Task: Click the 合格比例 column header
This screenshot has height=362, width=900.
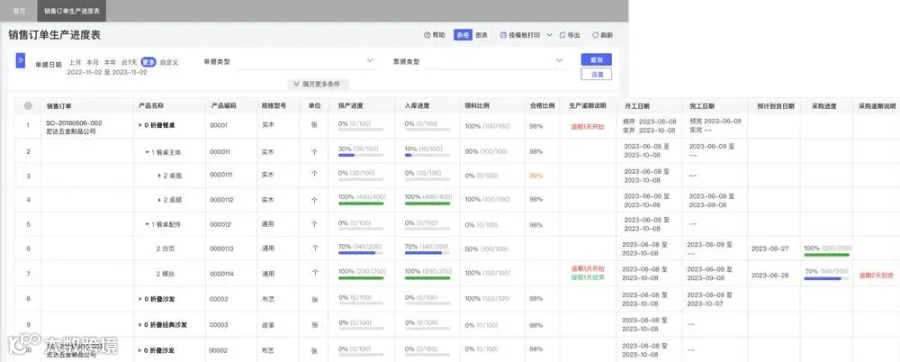Action: 542,106
